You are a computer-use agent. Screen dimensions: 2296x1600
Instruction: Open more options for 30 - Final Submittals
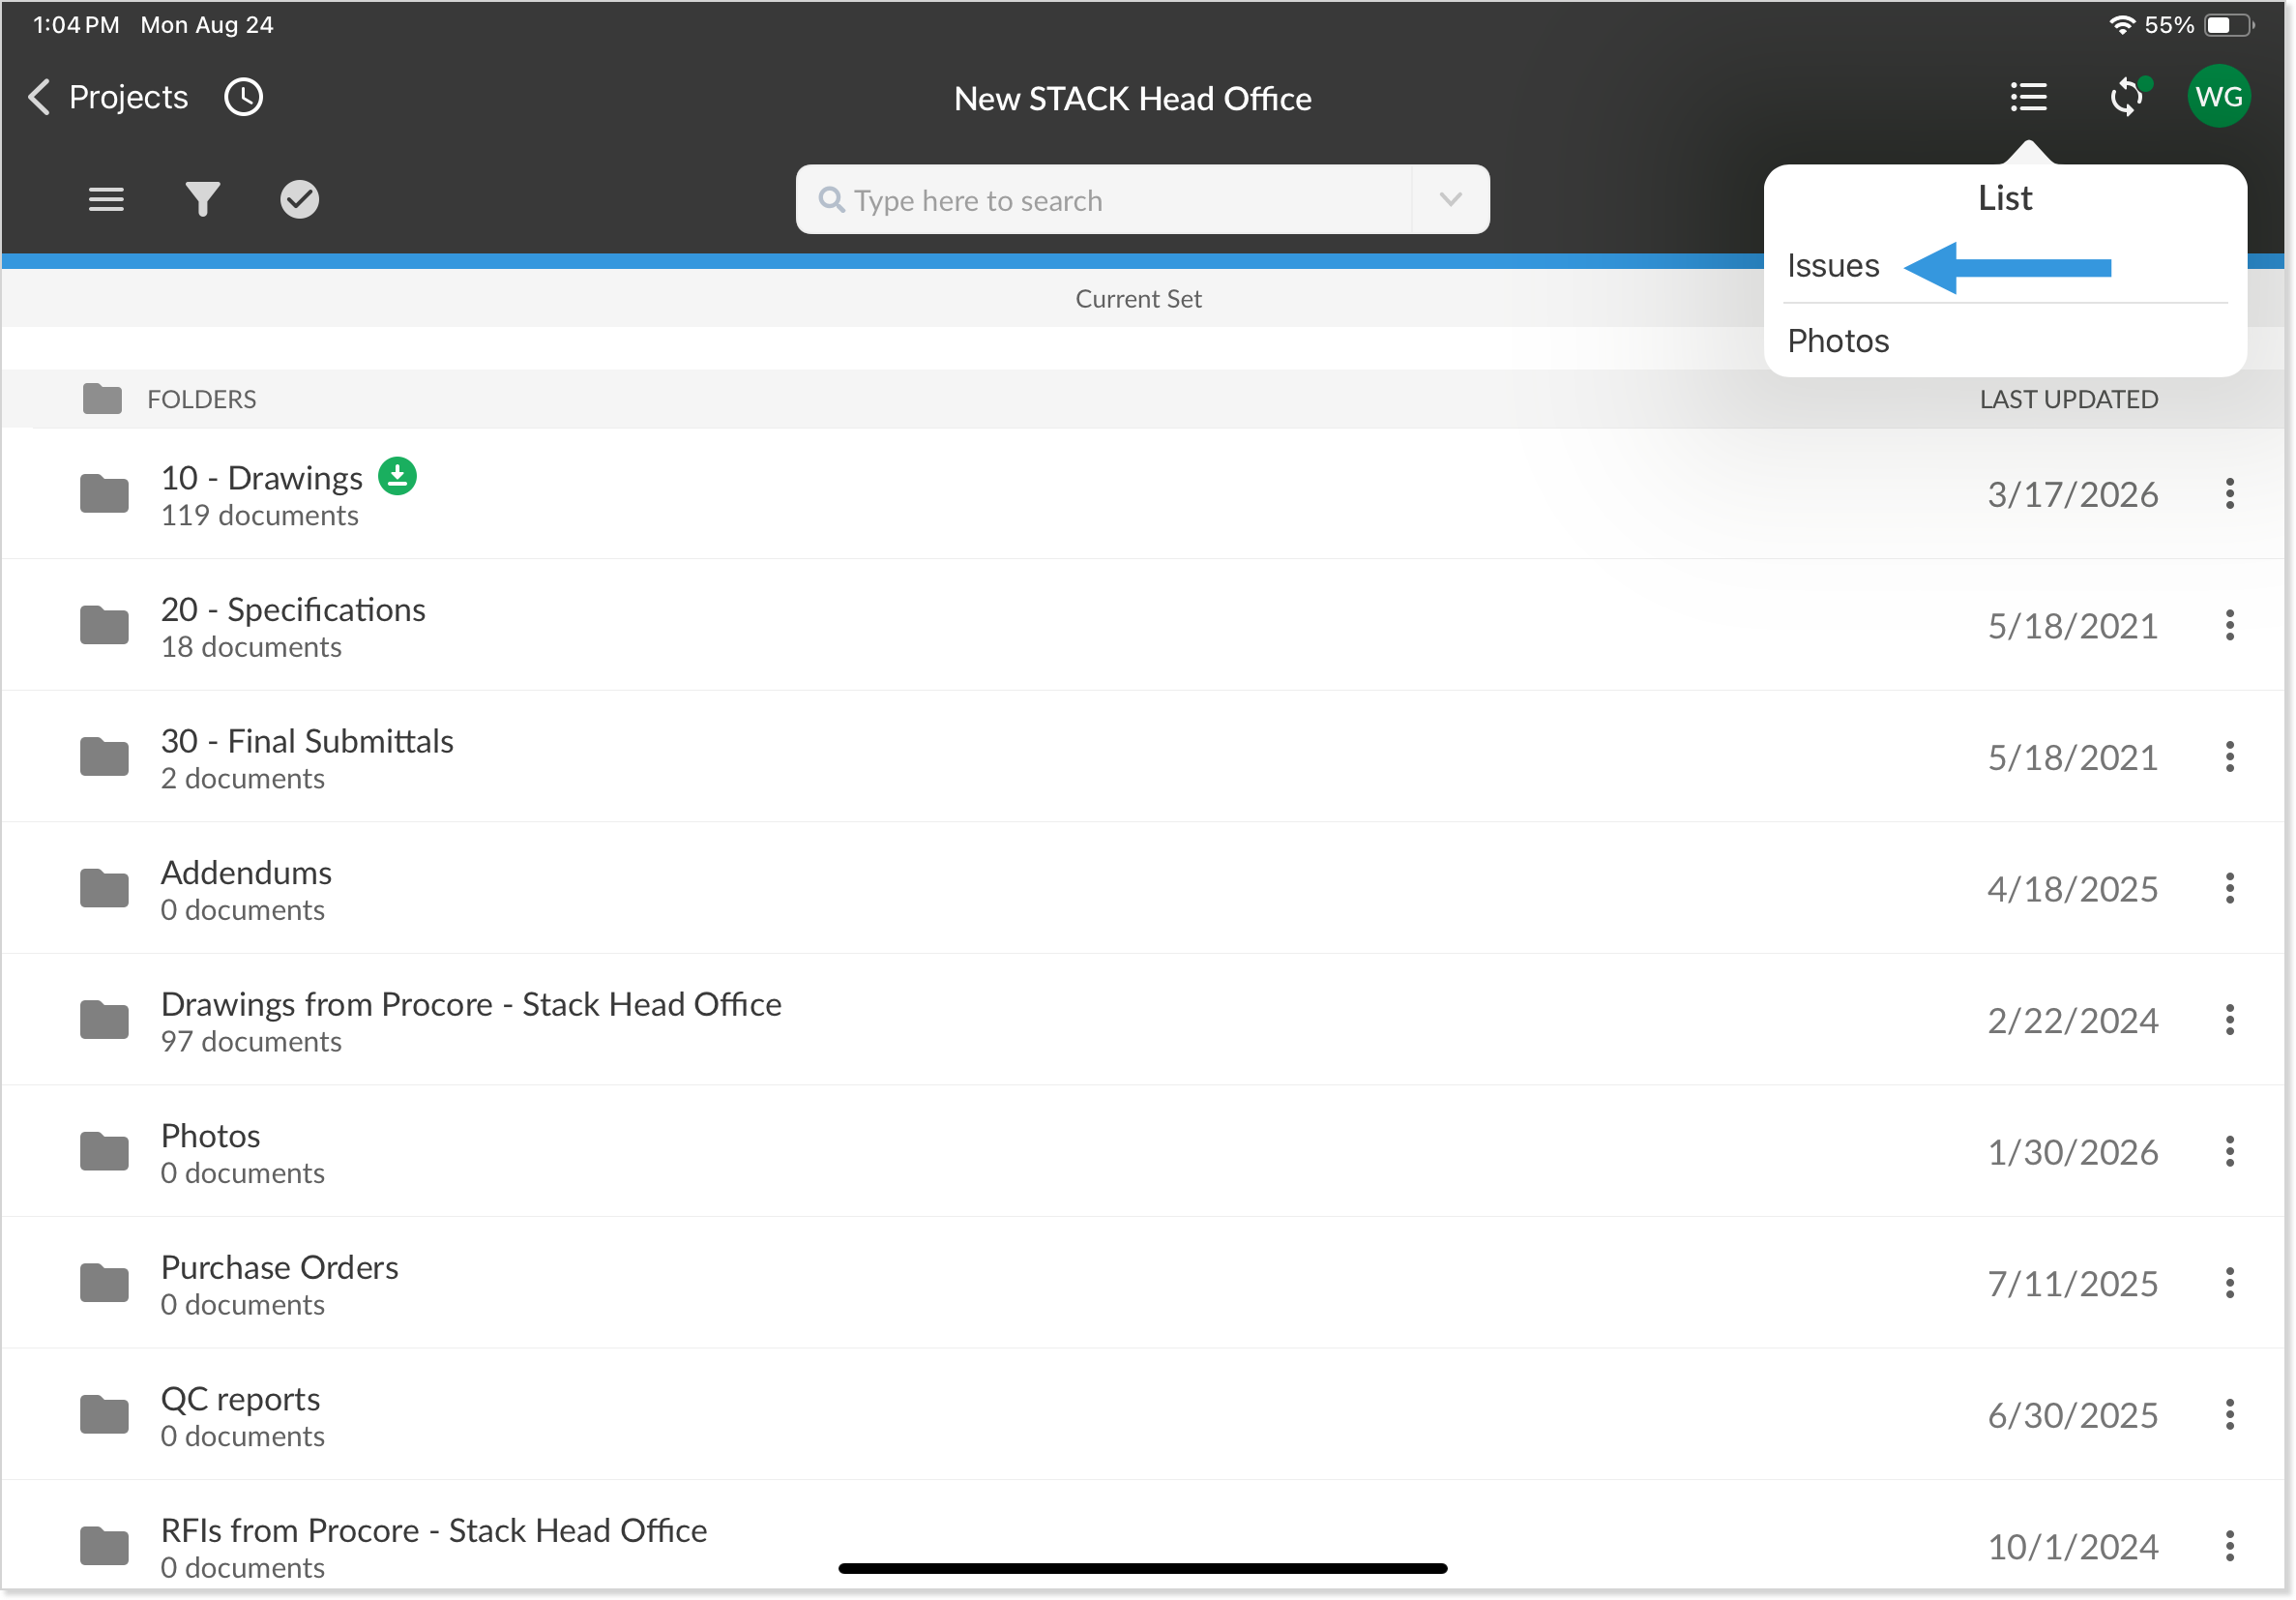click(x=2229, y=757)
